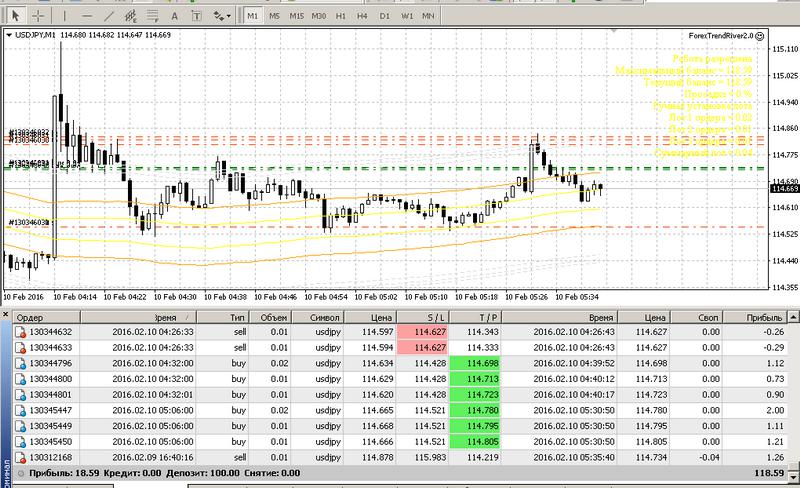The image size is (800, 488).
Task: Pick the vertical line drawing tool
Action: (x=67, y=16)
